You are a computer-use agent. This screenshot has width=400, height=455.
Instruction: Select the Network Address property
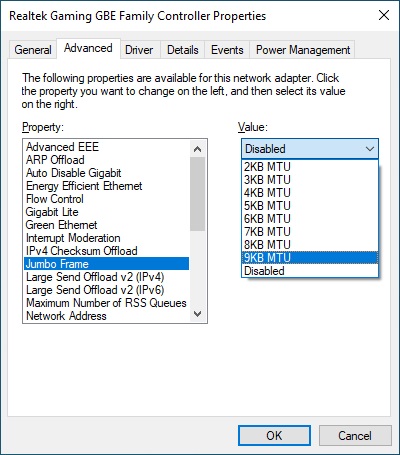[x=107, y=316]
